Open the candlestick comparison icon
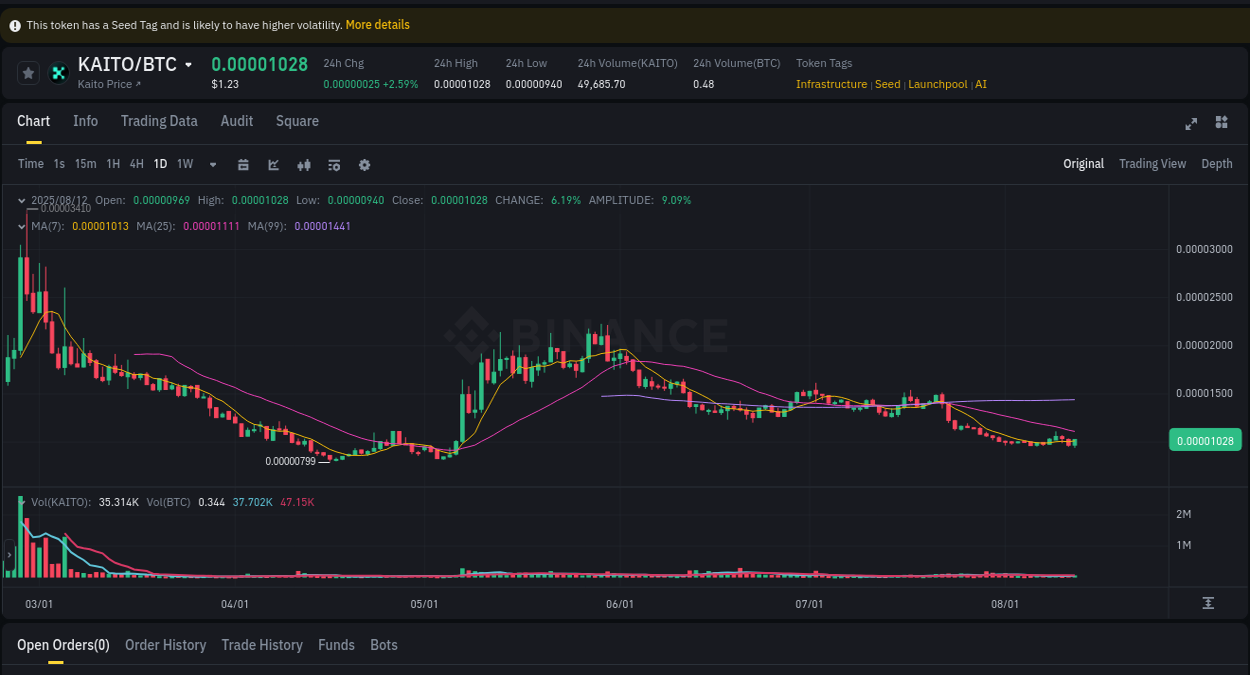 [304, 164]
